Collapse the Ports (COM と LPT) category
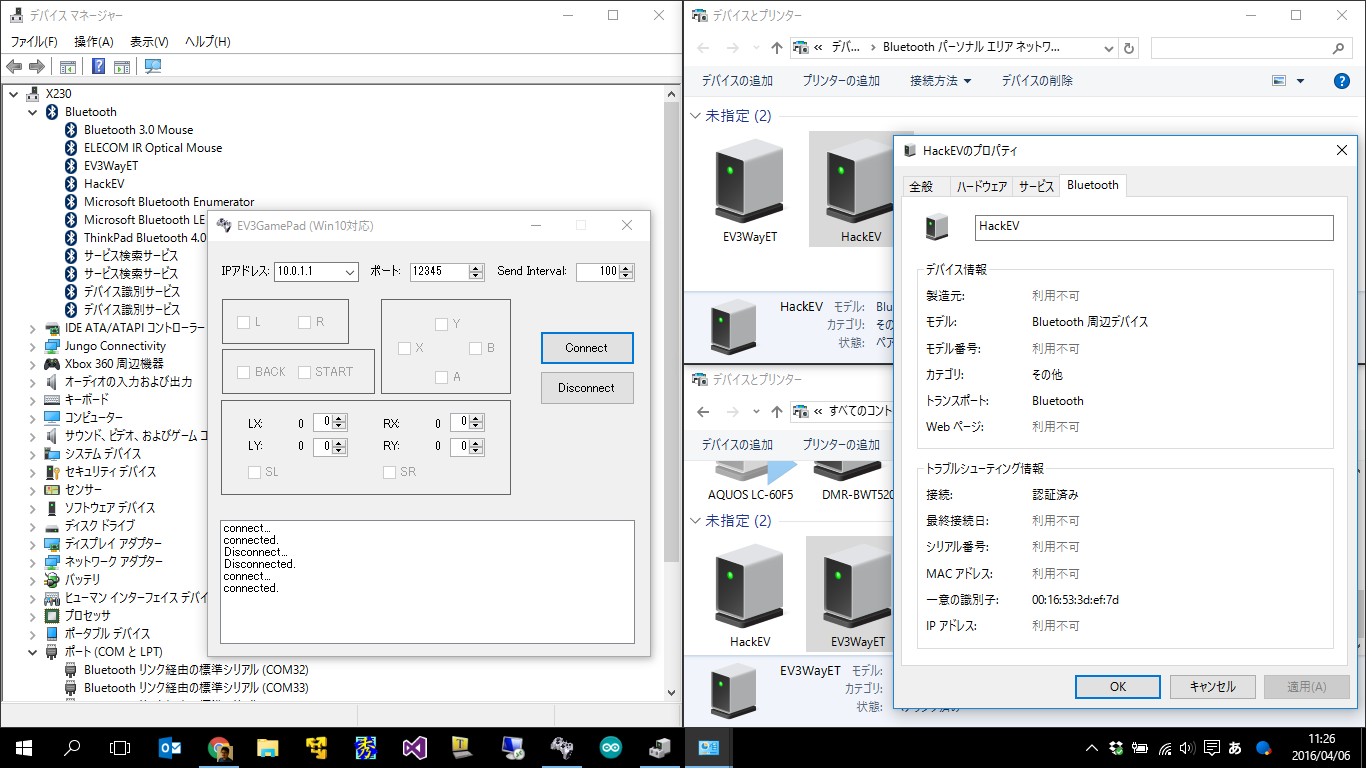 pyautogui.click(x=32, y=652)
